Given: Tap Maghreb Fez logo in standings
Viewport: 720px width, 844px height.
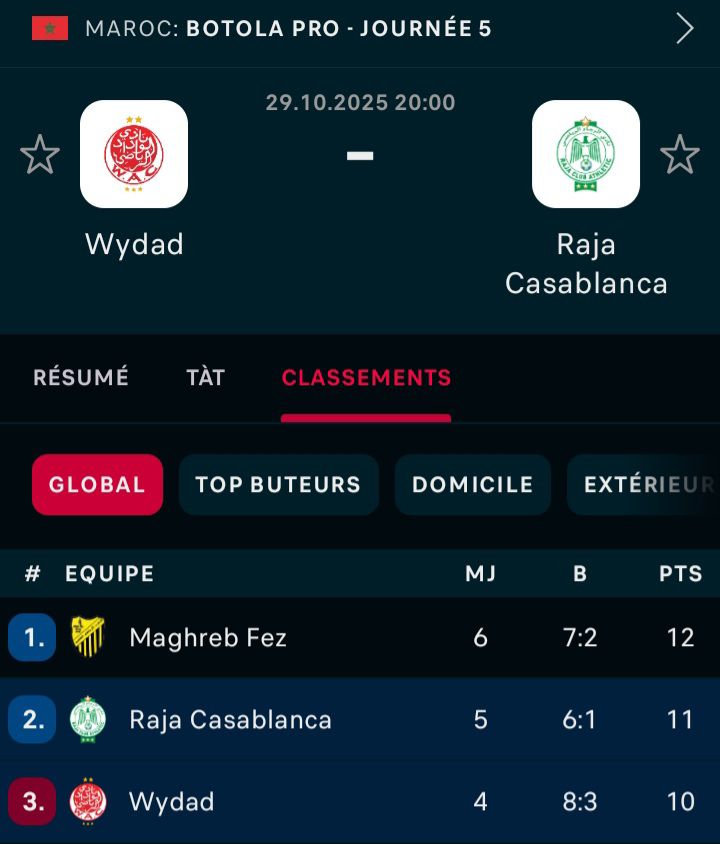Looking at the screenshot, I should 88,637.
